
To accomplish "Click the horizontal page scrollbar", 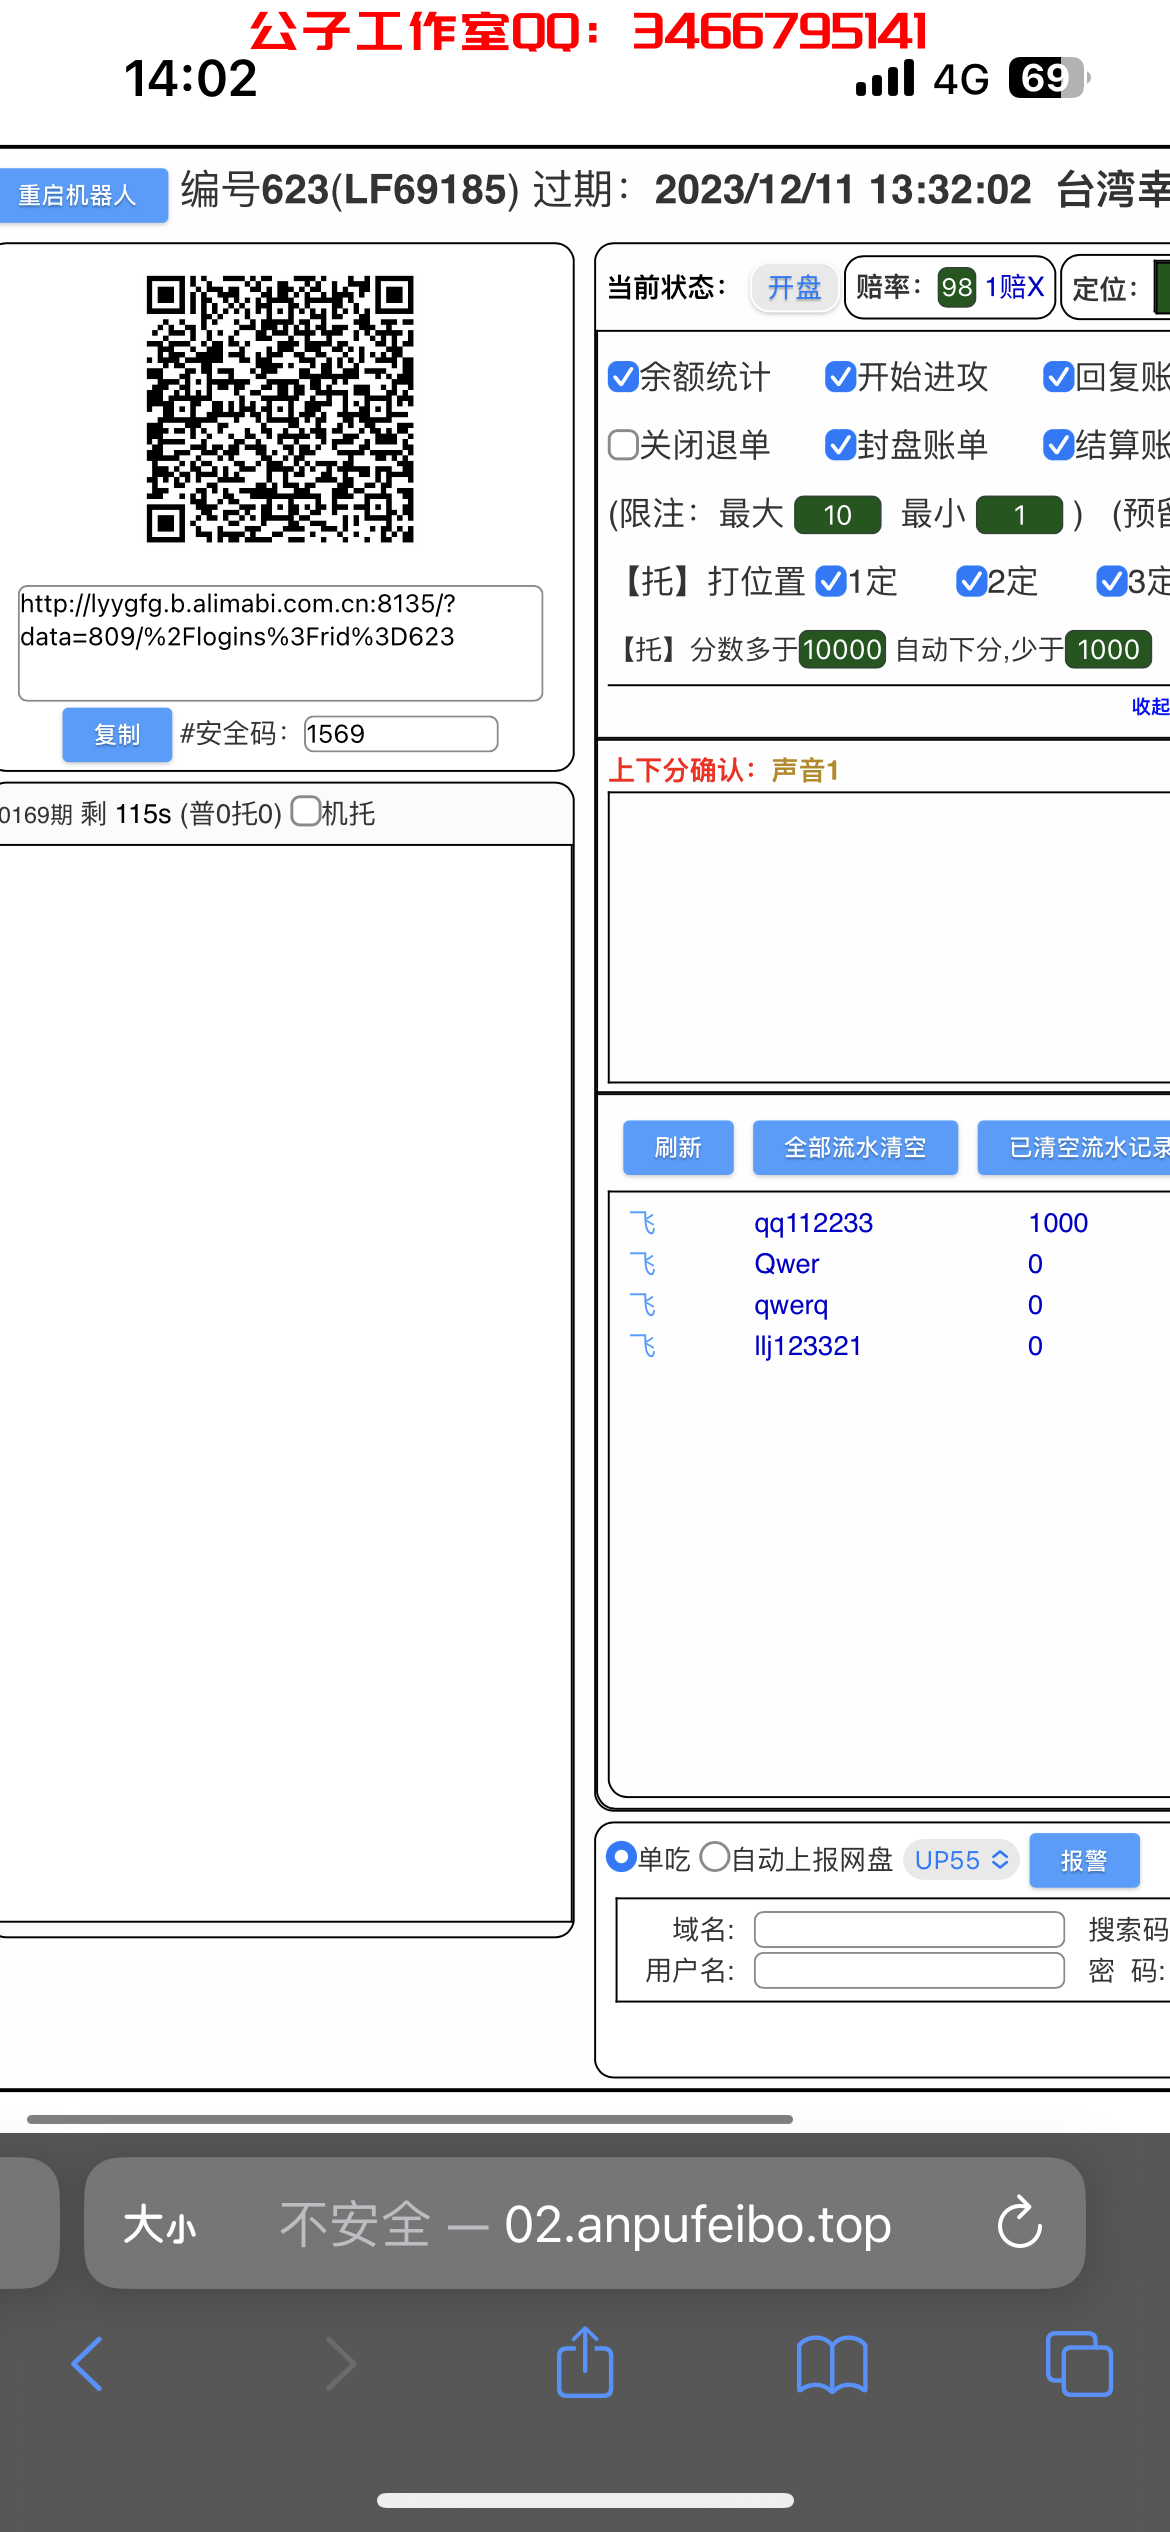I will pos(410,2119).
